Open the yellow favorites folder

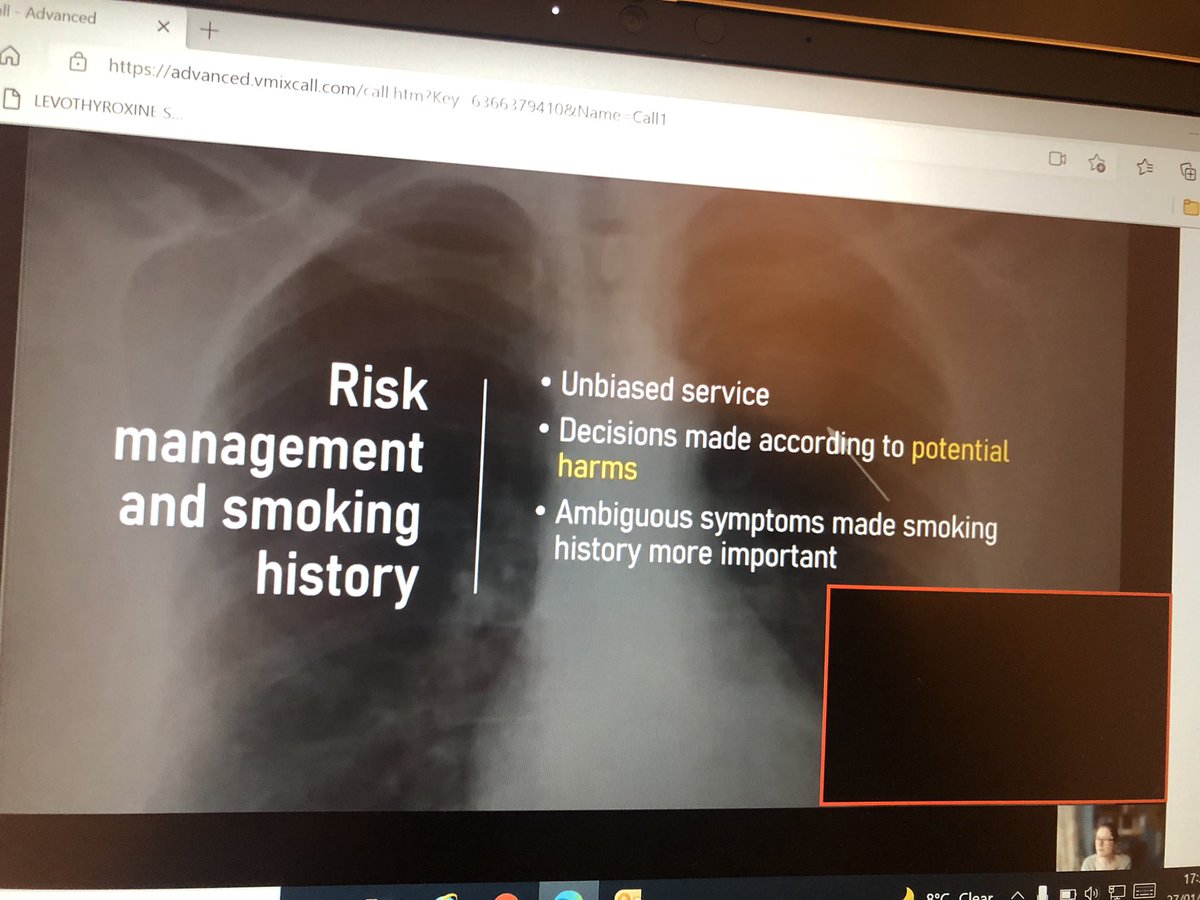point(1191,207)
